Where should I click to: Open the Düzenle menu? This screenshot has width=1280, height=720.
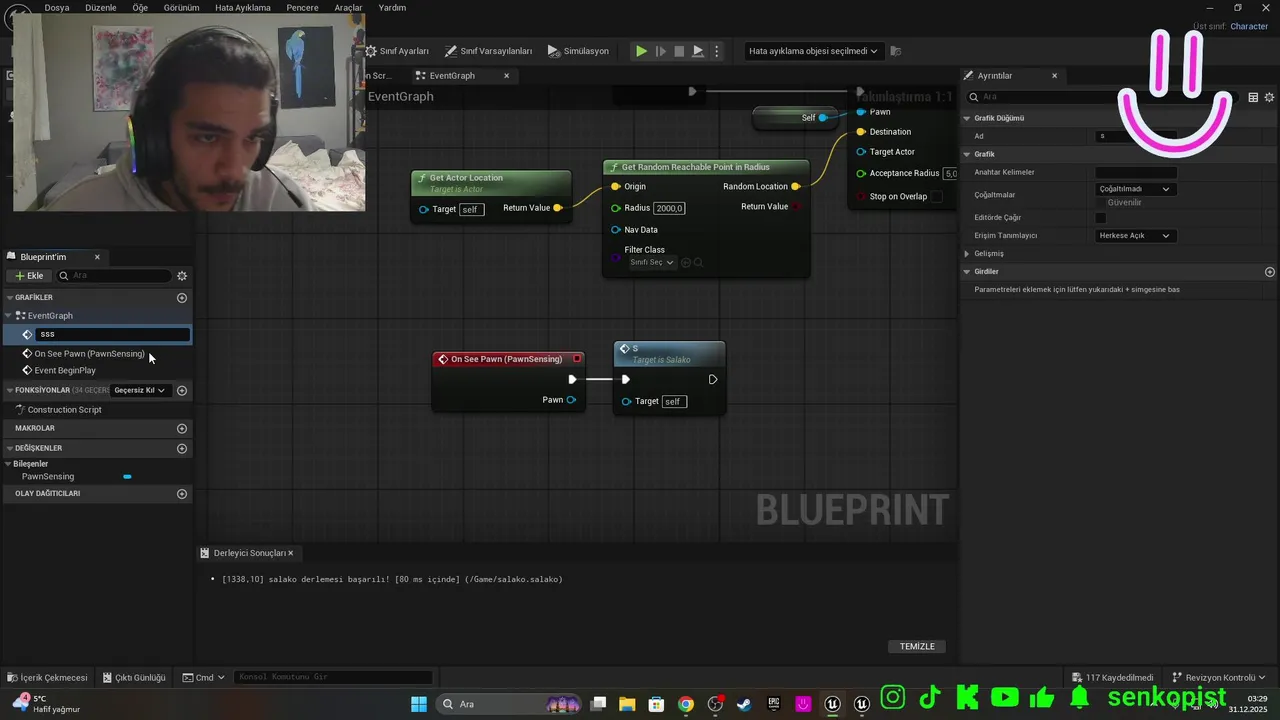click(101, 7)
